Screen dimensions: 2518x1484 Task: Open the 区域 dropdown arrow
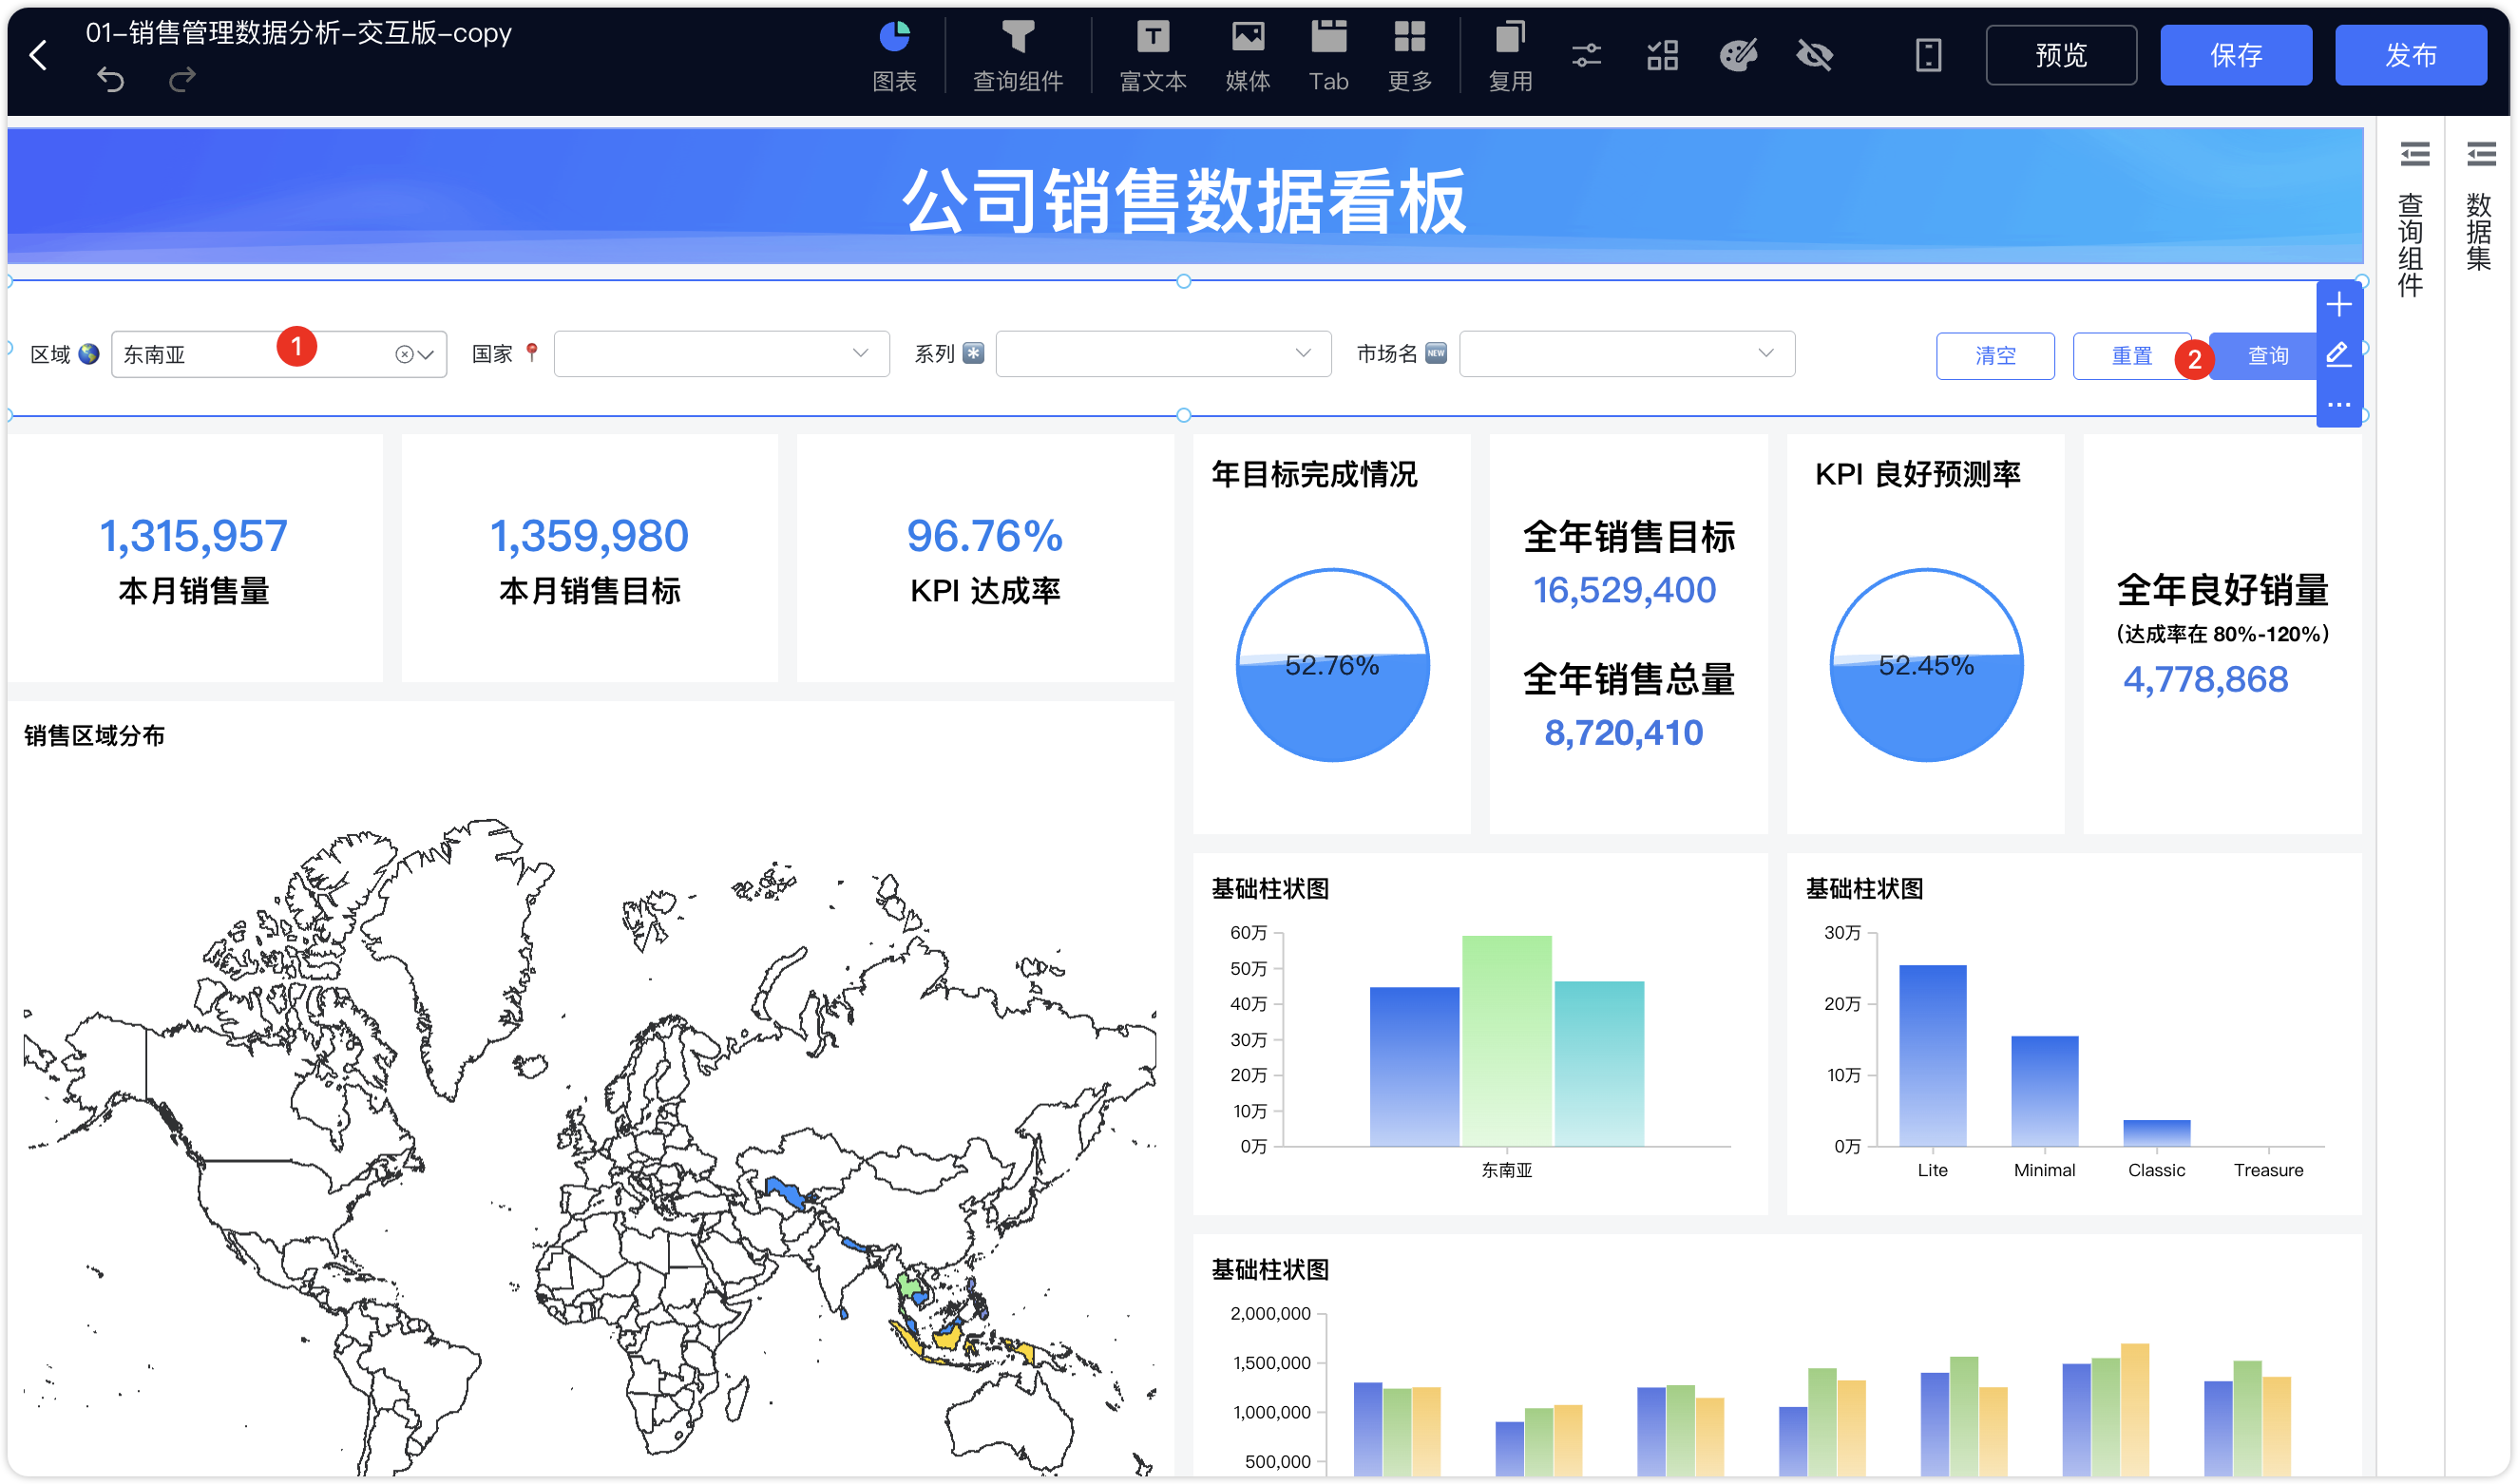[x=427, y=354]
